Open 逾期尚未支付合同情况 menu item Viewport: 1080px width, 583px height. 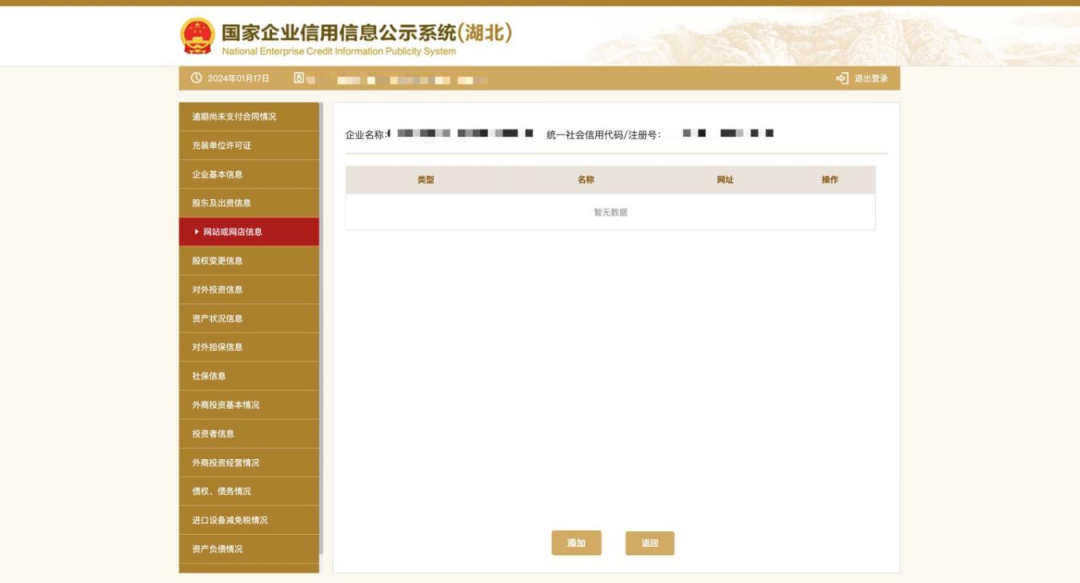234,117
